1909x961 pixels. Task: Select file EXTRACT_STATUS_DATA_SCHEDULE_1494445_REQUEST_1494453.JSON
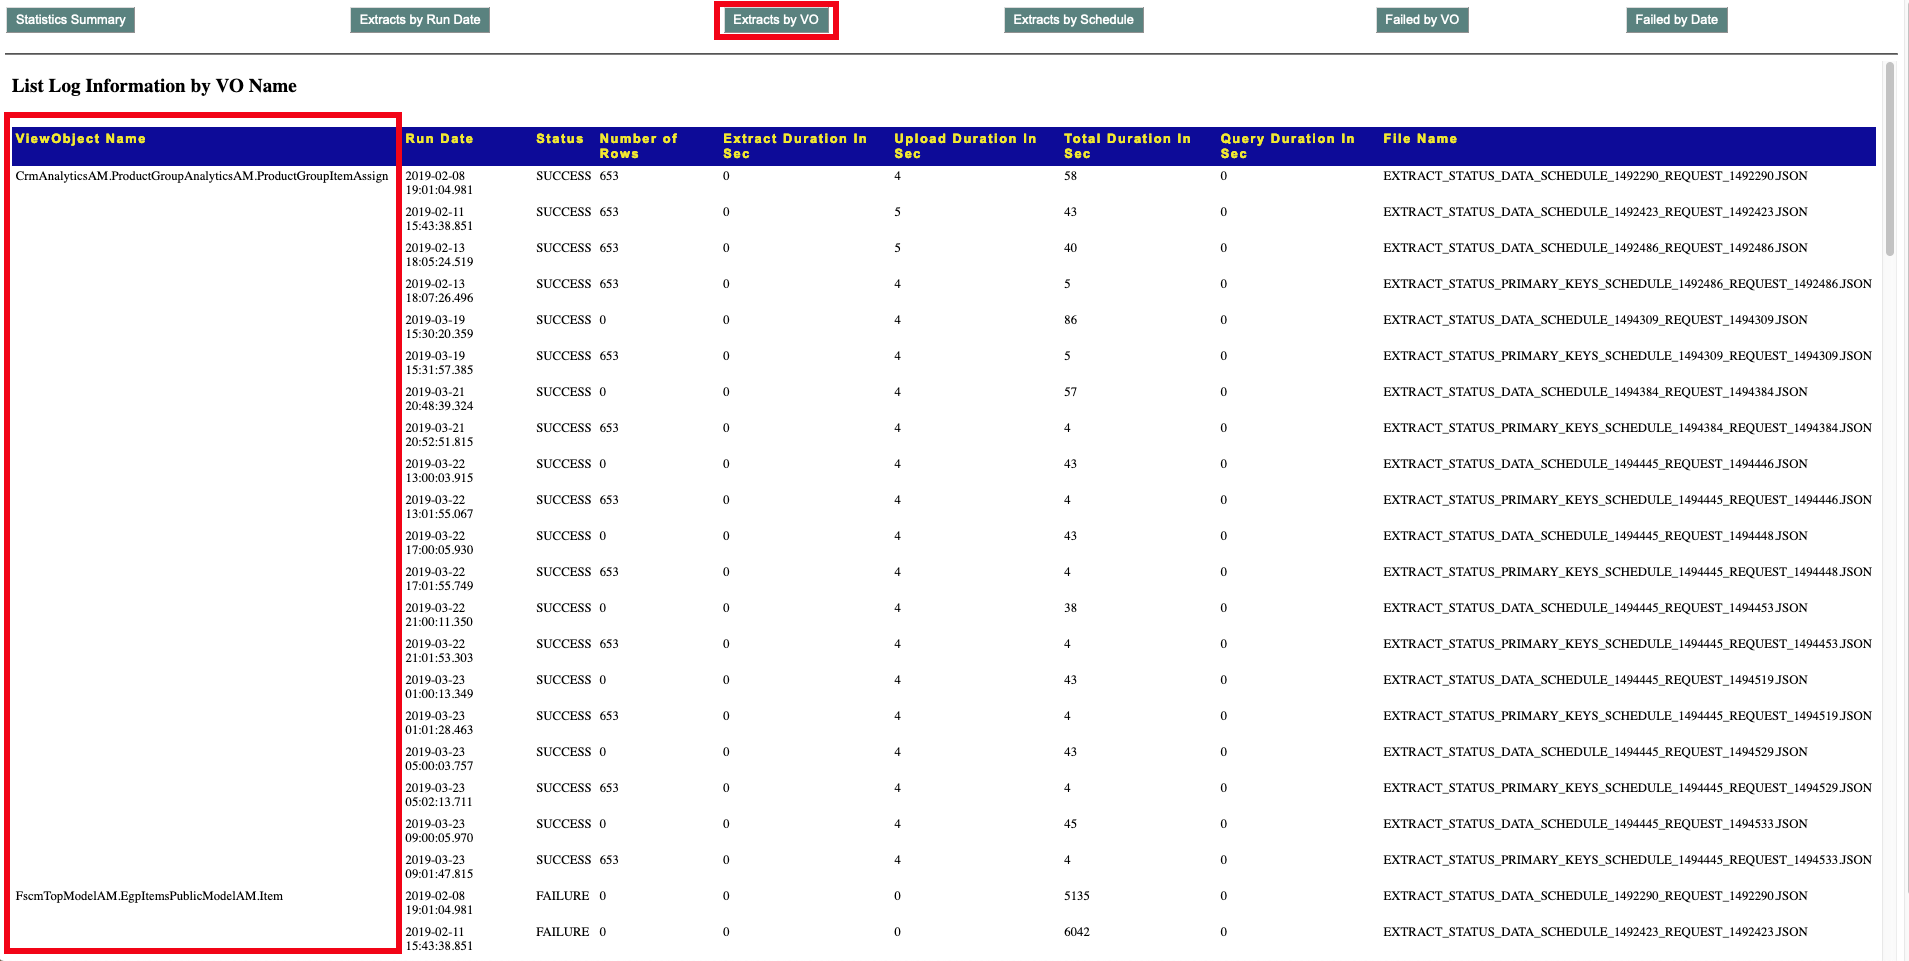[x=1595, y=608]
